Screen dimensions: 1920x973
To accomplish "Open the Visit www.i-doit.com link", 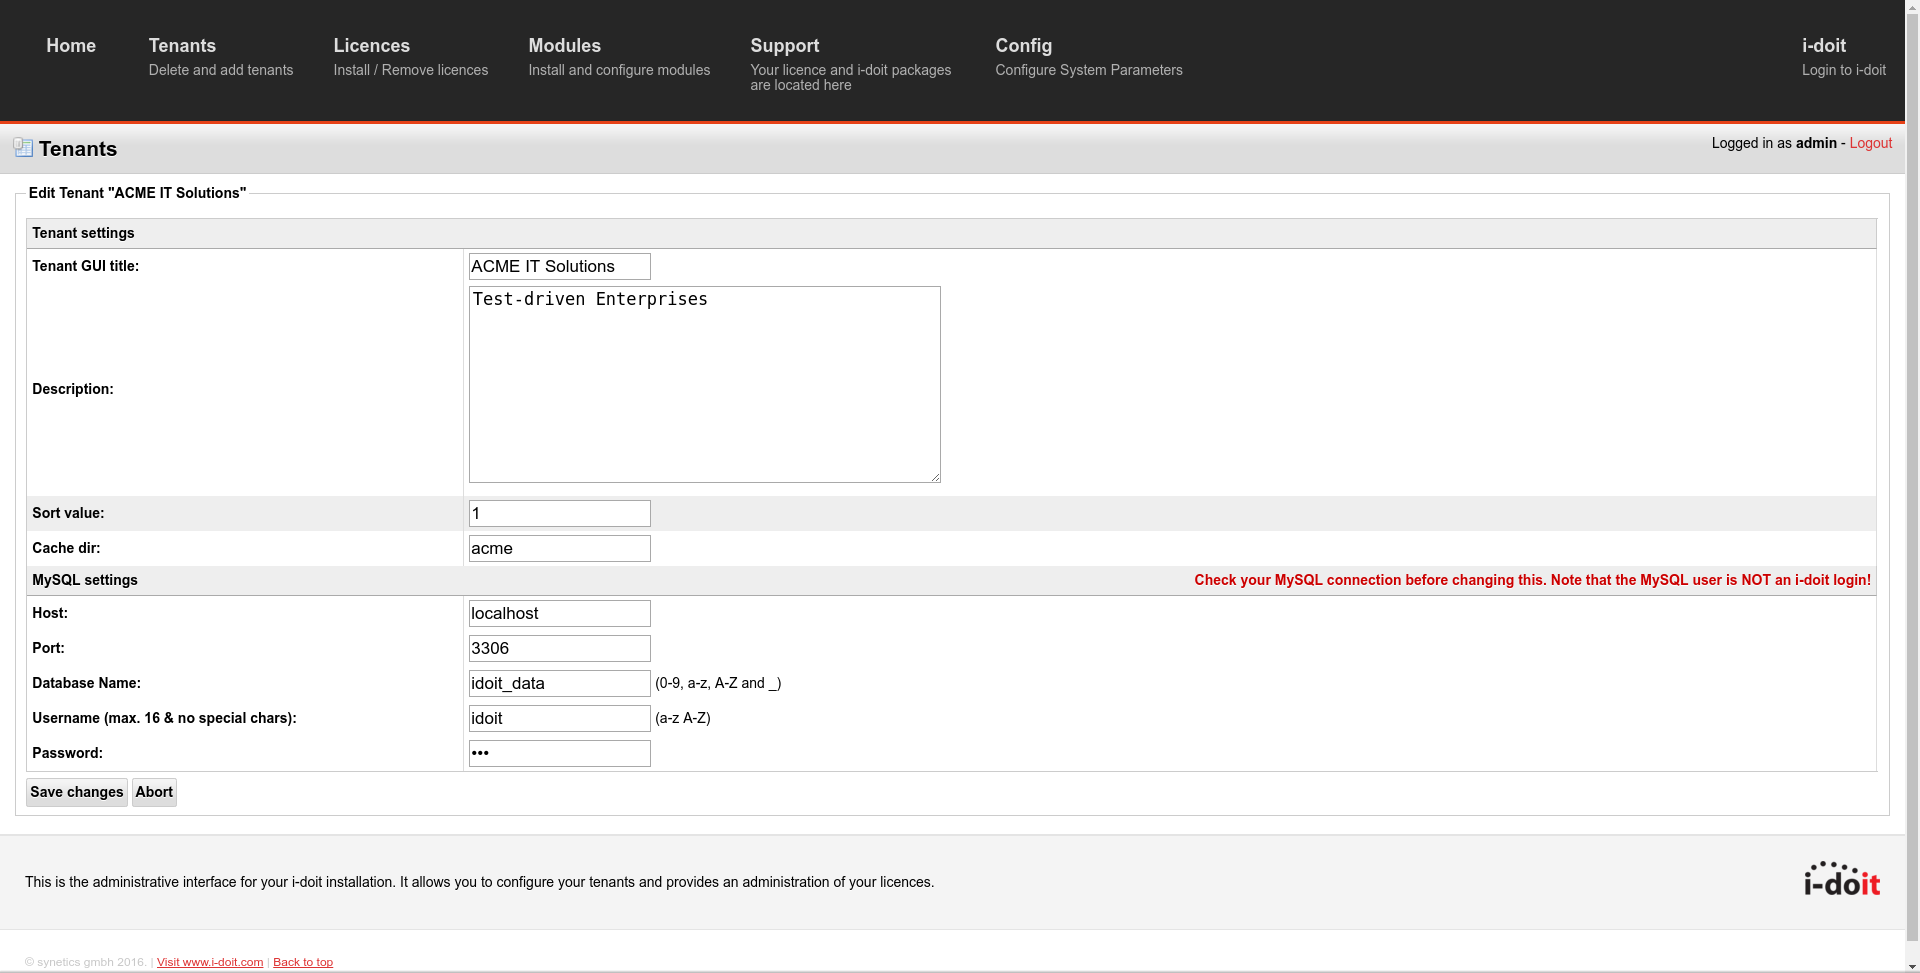I will [210, 962].
